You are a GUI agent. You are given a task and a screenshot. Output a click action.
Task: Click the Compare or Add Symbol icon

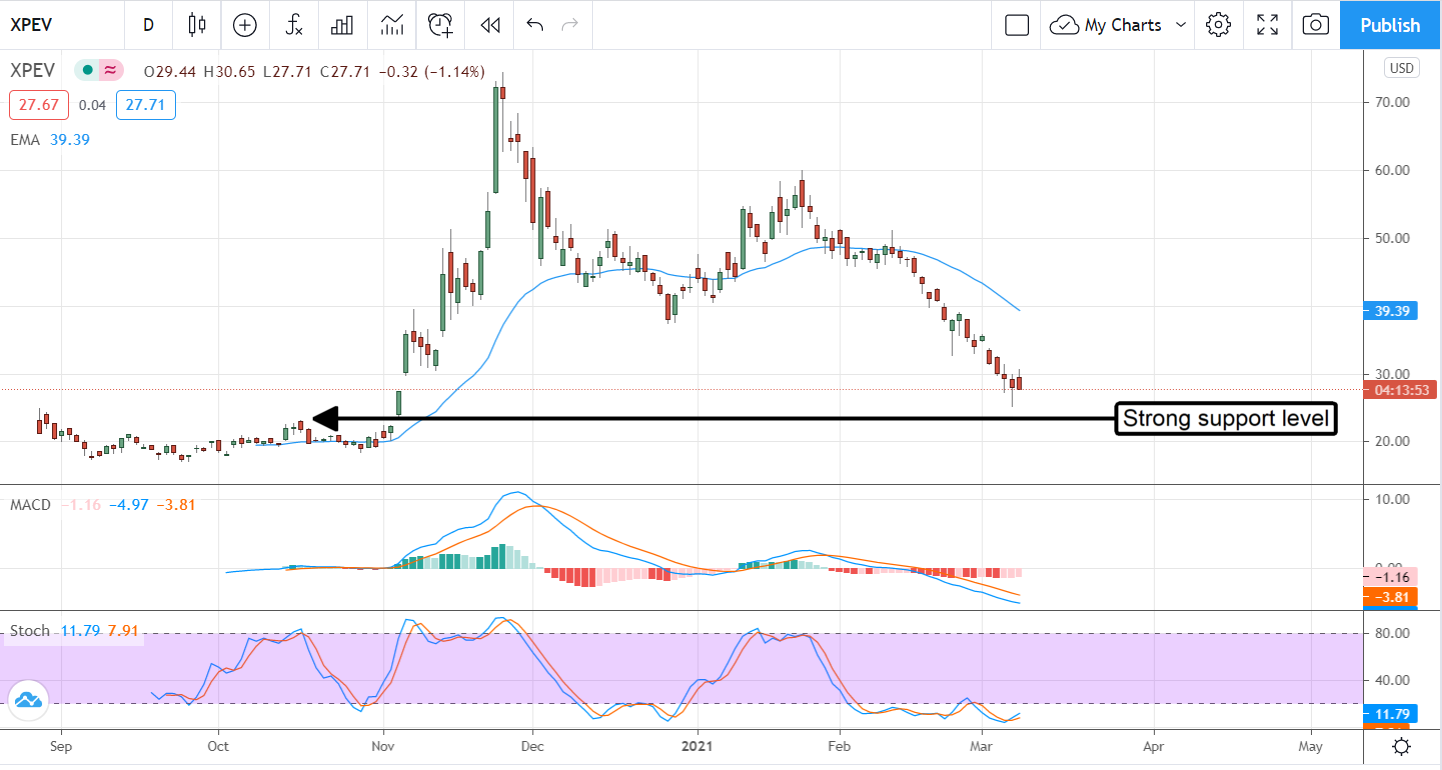point(245,25)
